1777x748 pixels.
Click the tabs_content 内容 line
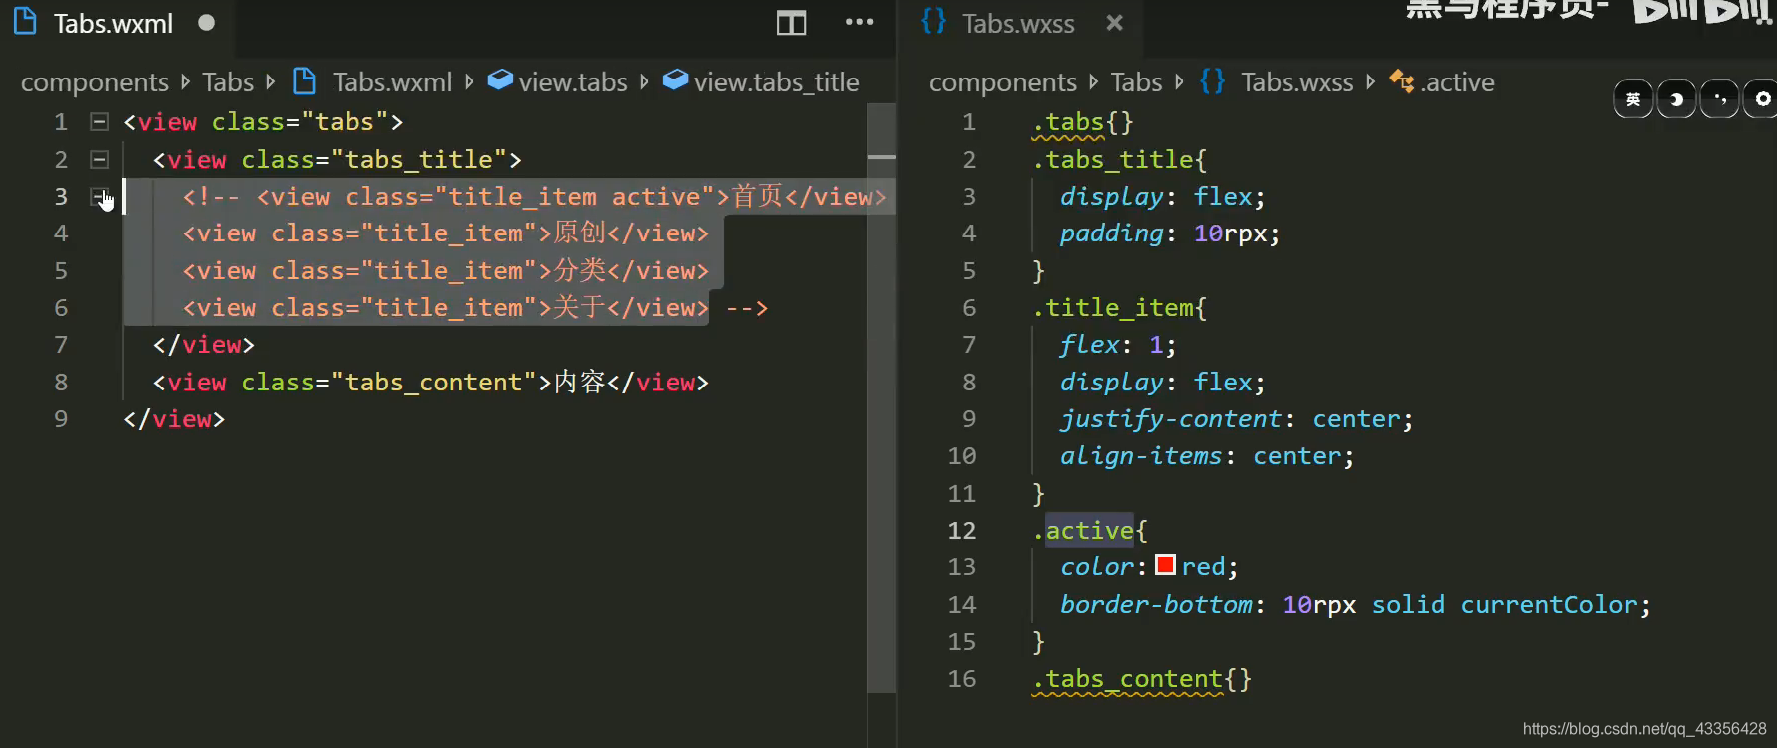(x=431, y=382)
